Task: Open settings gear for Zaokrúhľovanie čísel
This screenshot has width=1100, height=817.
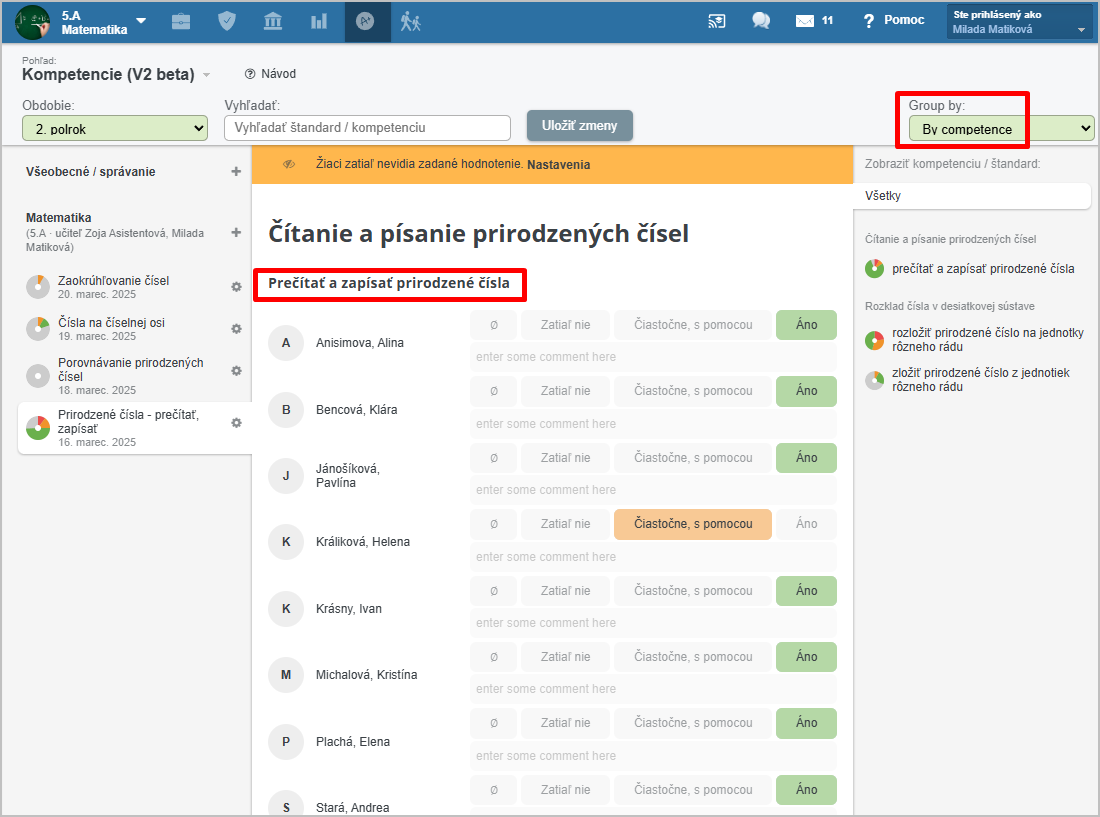Action: [236, 287]
